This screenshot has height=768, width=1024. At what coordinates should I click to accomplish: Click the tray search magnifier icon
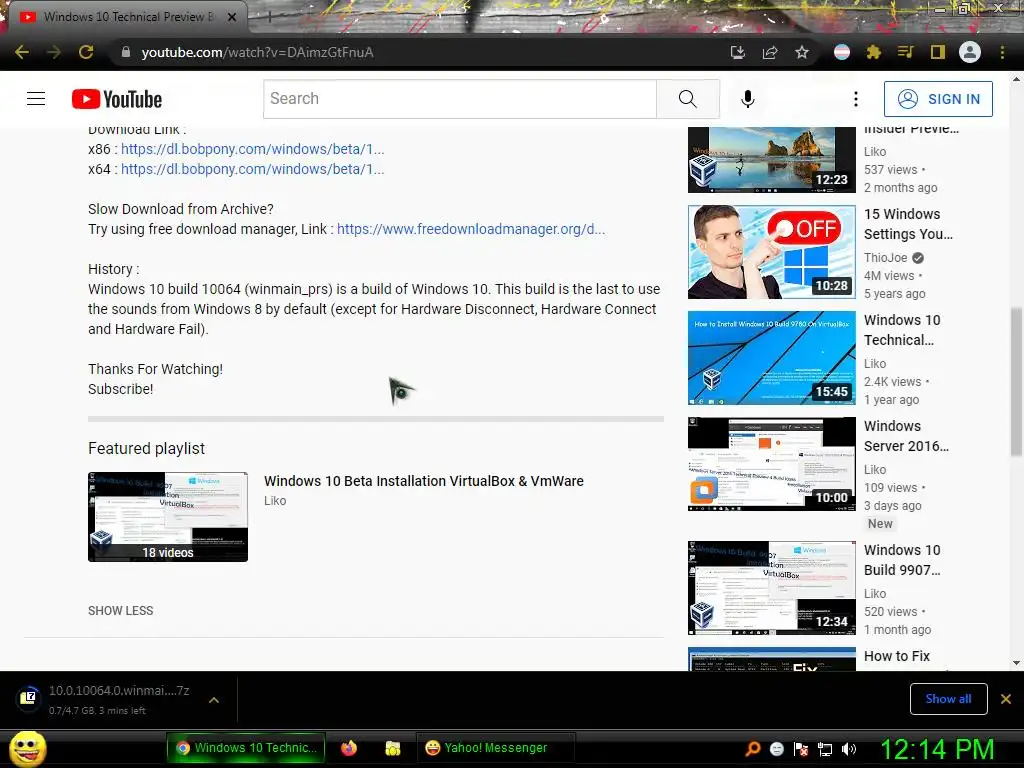[x=752, y=748]
